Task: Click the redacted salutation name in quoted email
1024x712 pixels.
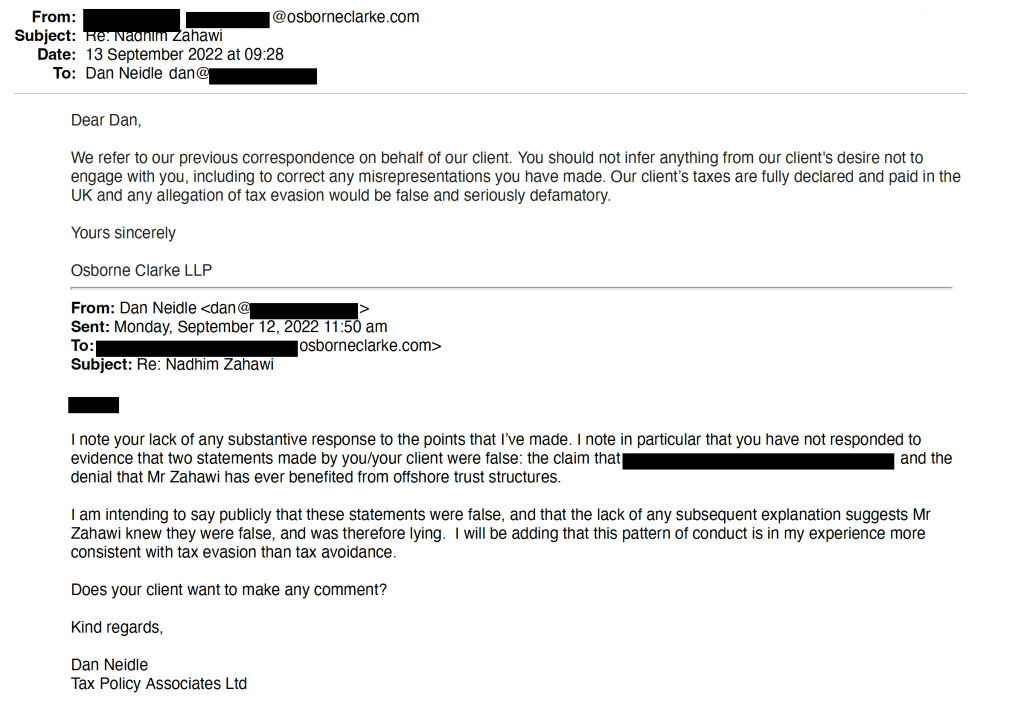Action: 93,405
